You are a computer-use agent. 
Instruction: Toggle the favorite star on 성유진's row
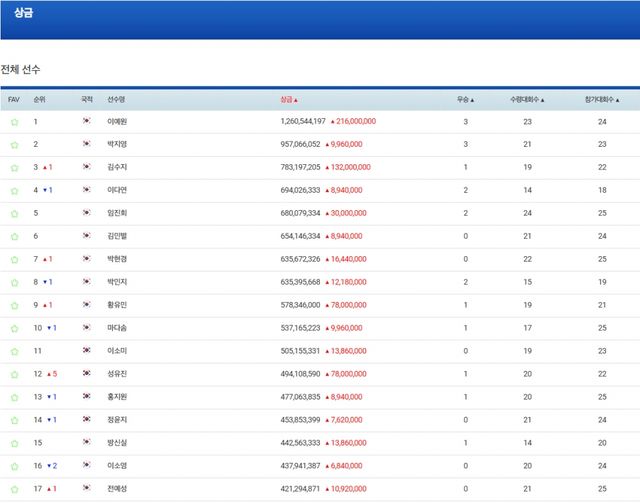[14, 374]
